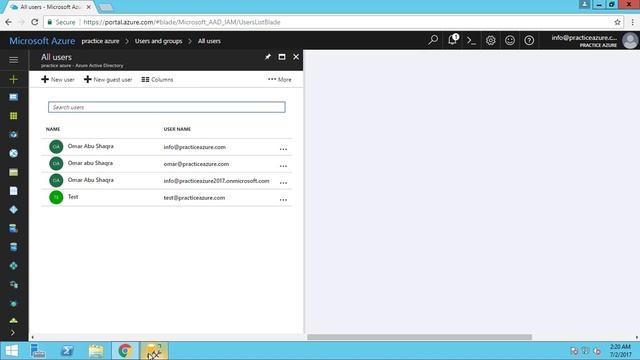The width and height of the screenshot is (640, 360).
Task: Click browser Back arrow
Action: pos(9,22)
